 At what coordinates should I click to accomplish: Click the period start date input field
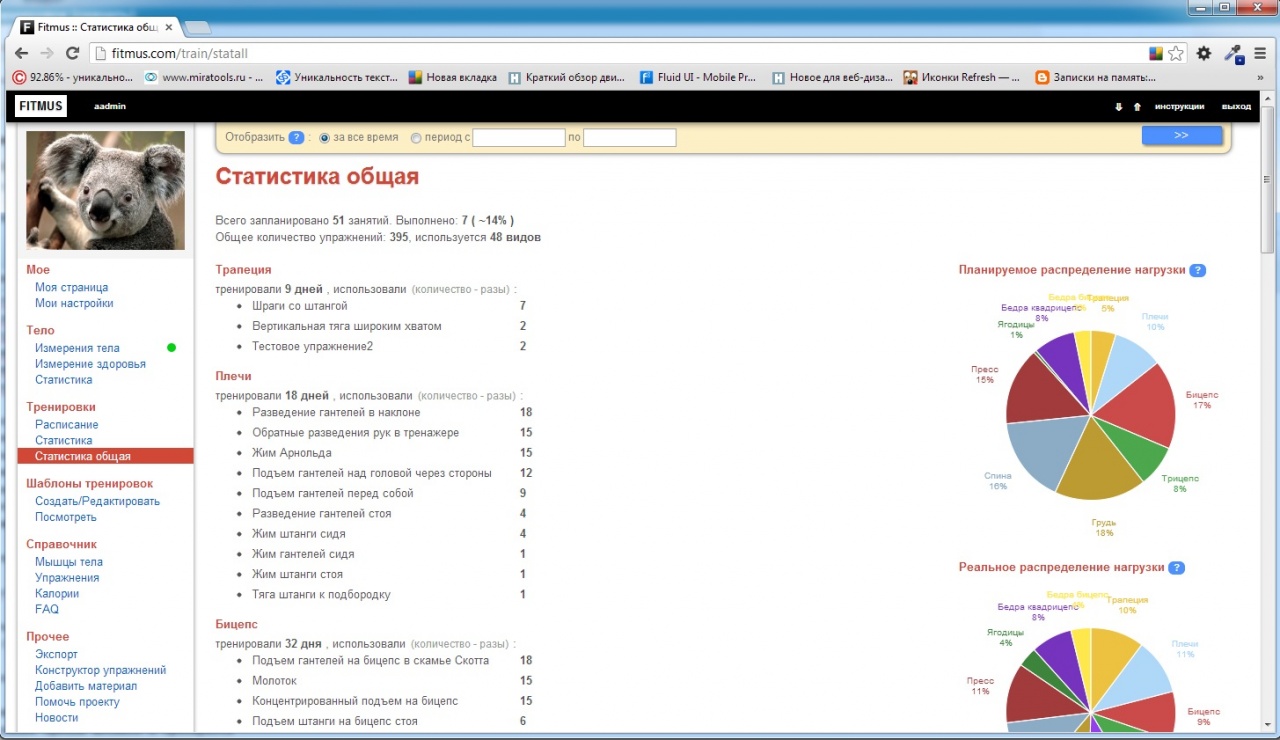[518, 138]
